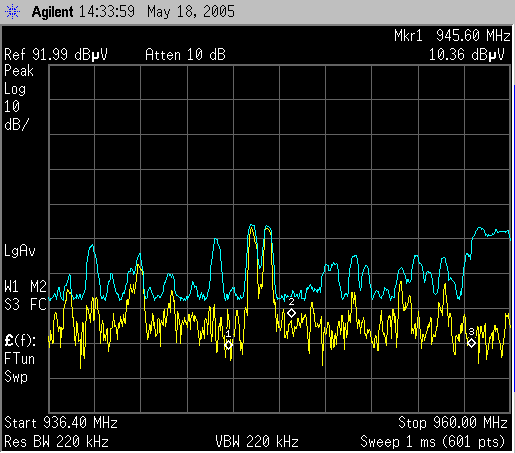This screenshot has width=515, height=453.
Task: Select marker 2 diamond on the trace
Action: 291,313
